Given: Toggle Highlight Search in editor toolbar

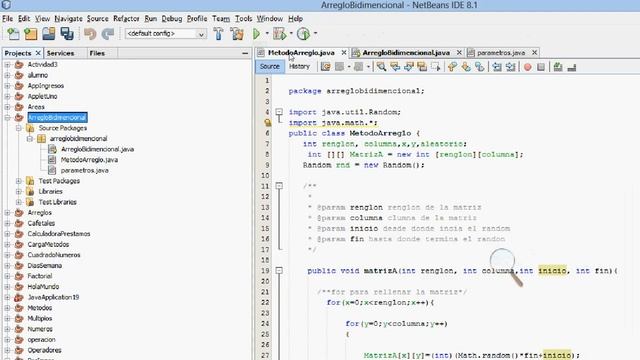Looking at the screenshot, I should 422,67.
